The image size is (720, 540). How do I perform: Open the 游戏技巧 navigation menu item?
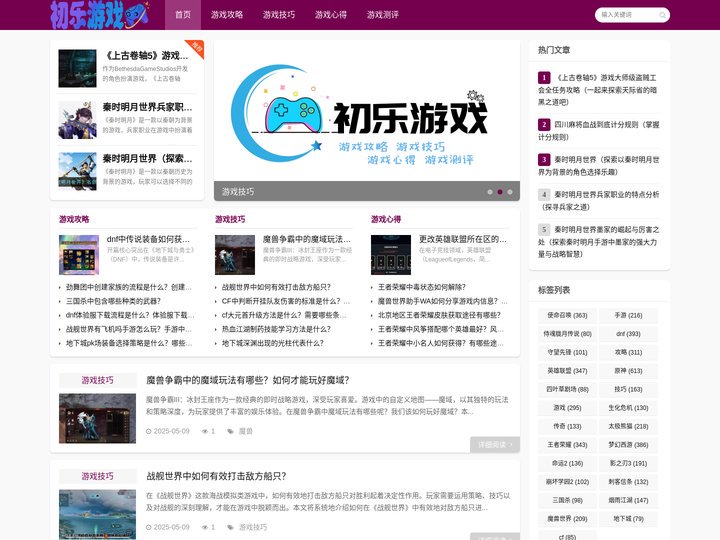pos(279,15)
